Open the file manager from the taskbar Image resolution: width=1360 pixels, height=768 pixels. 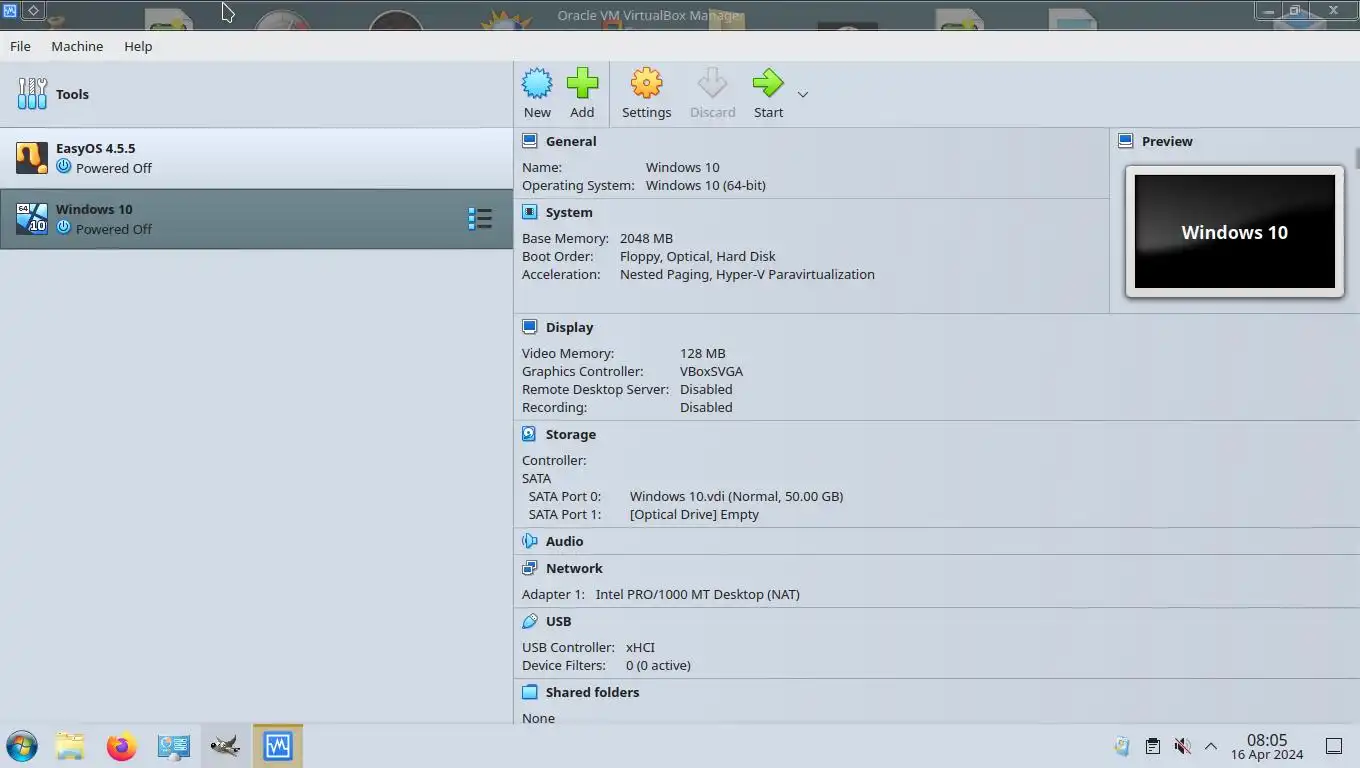(70, 746)
